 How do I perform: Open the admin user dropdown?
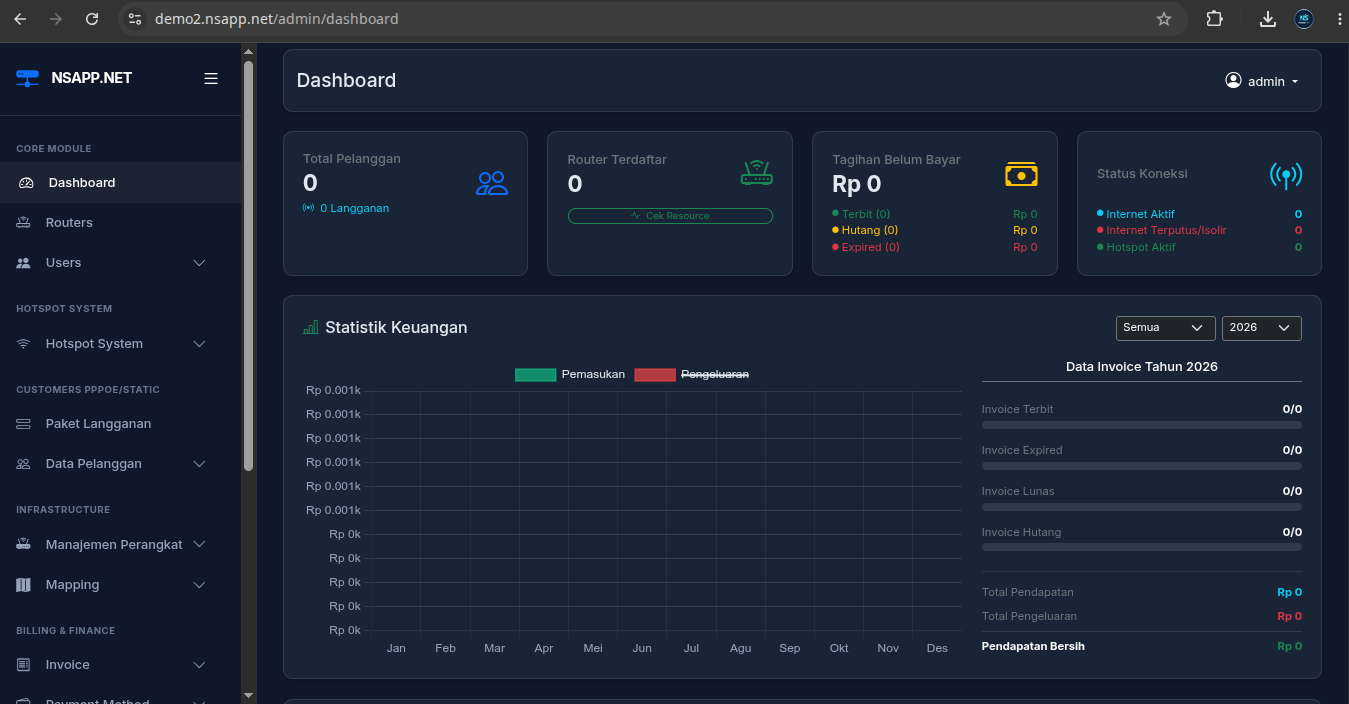click(1262, 81)
